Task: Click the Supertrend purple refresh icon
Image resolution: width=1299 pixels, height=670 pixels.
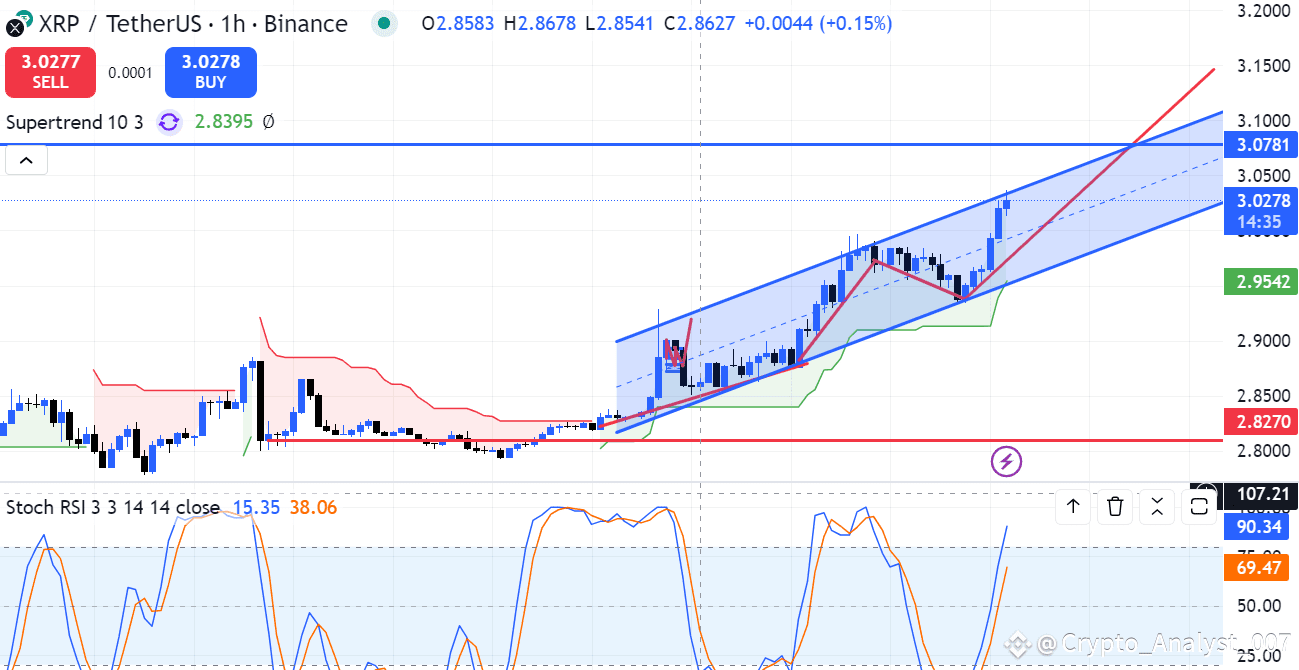Action: click(169, 122)
